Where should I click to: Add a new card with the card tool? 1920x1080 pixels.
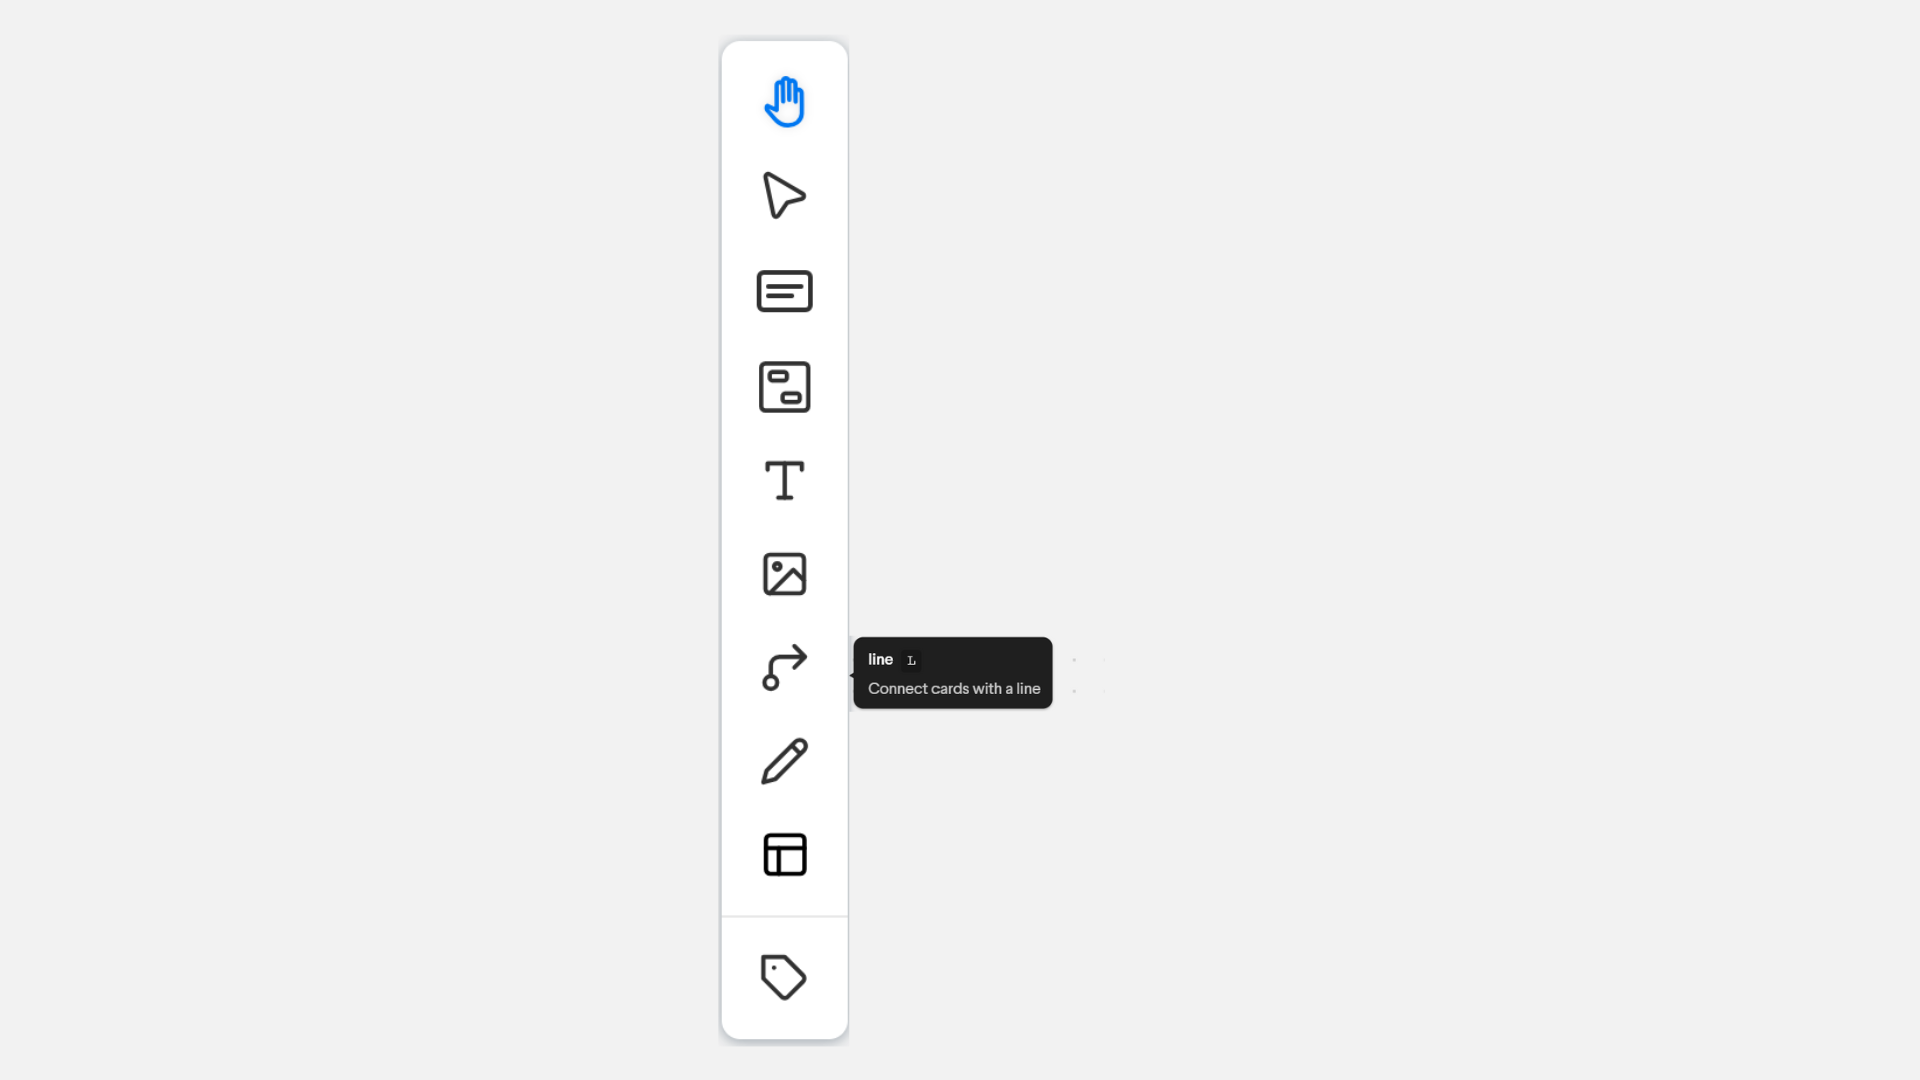click(785, 291)
